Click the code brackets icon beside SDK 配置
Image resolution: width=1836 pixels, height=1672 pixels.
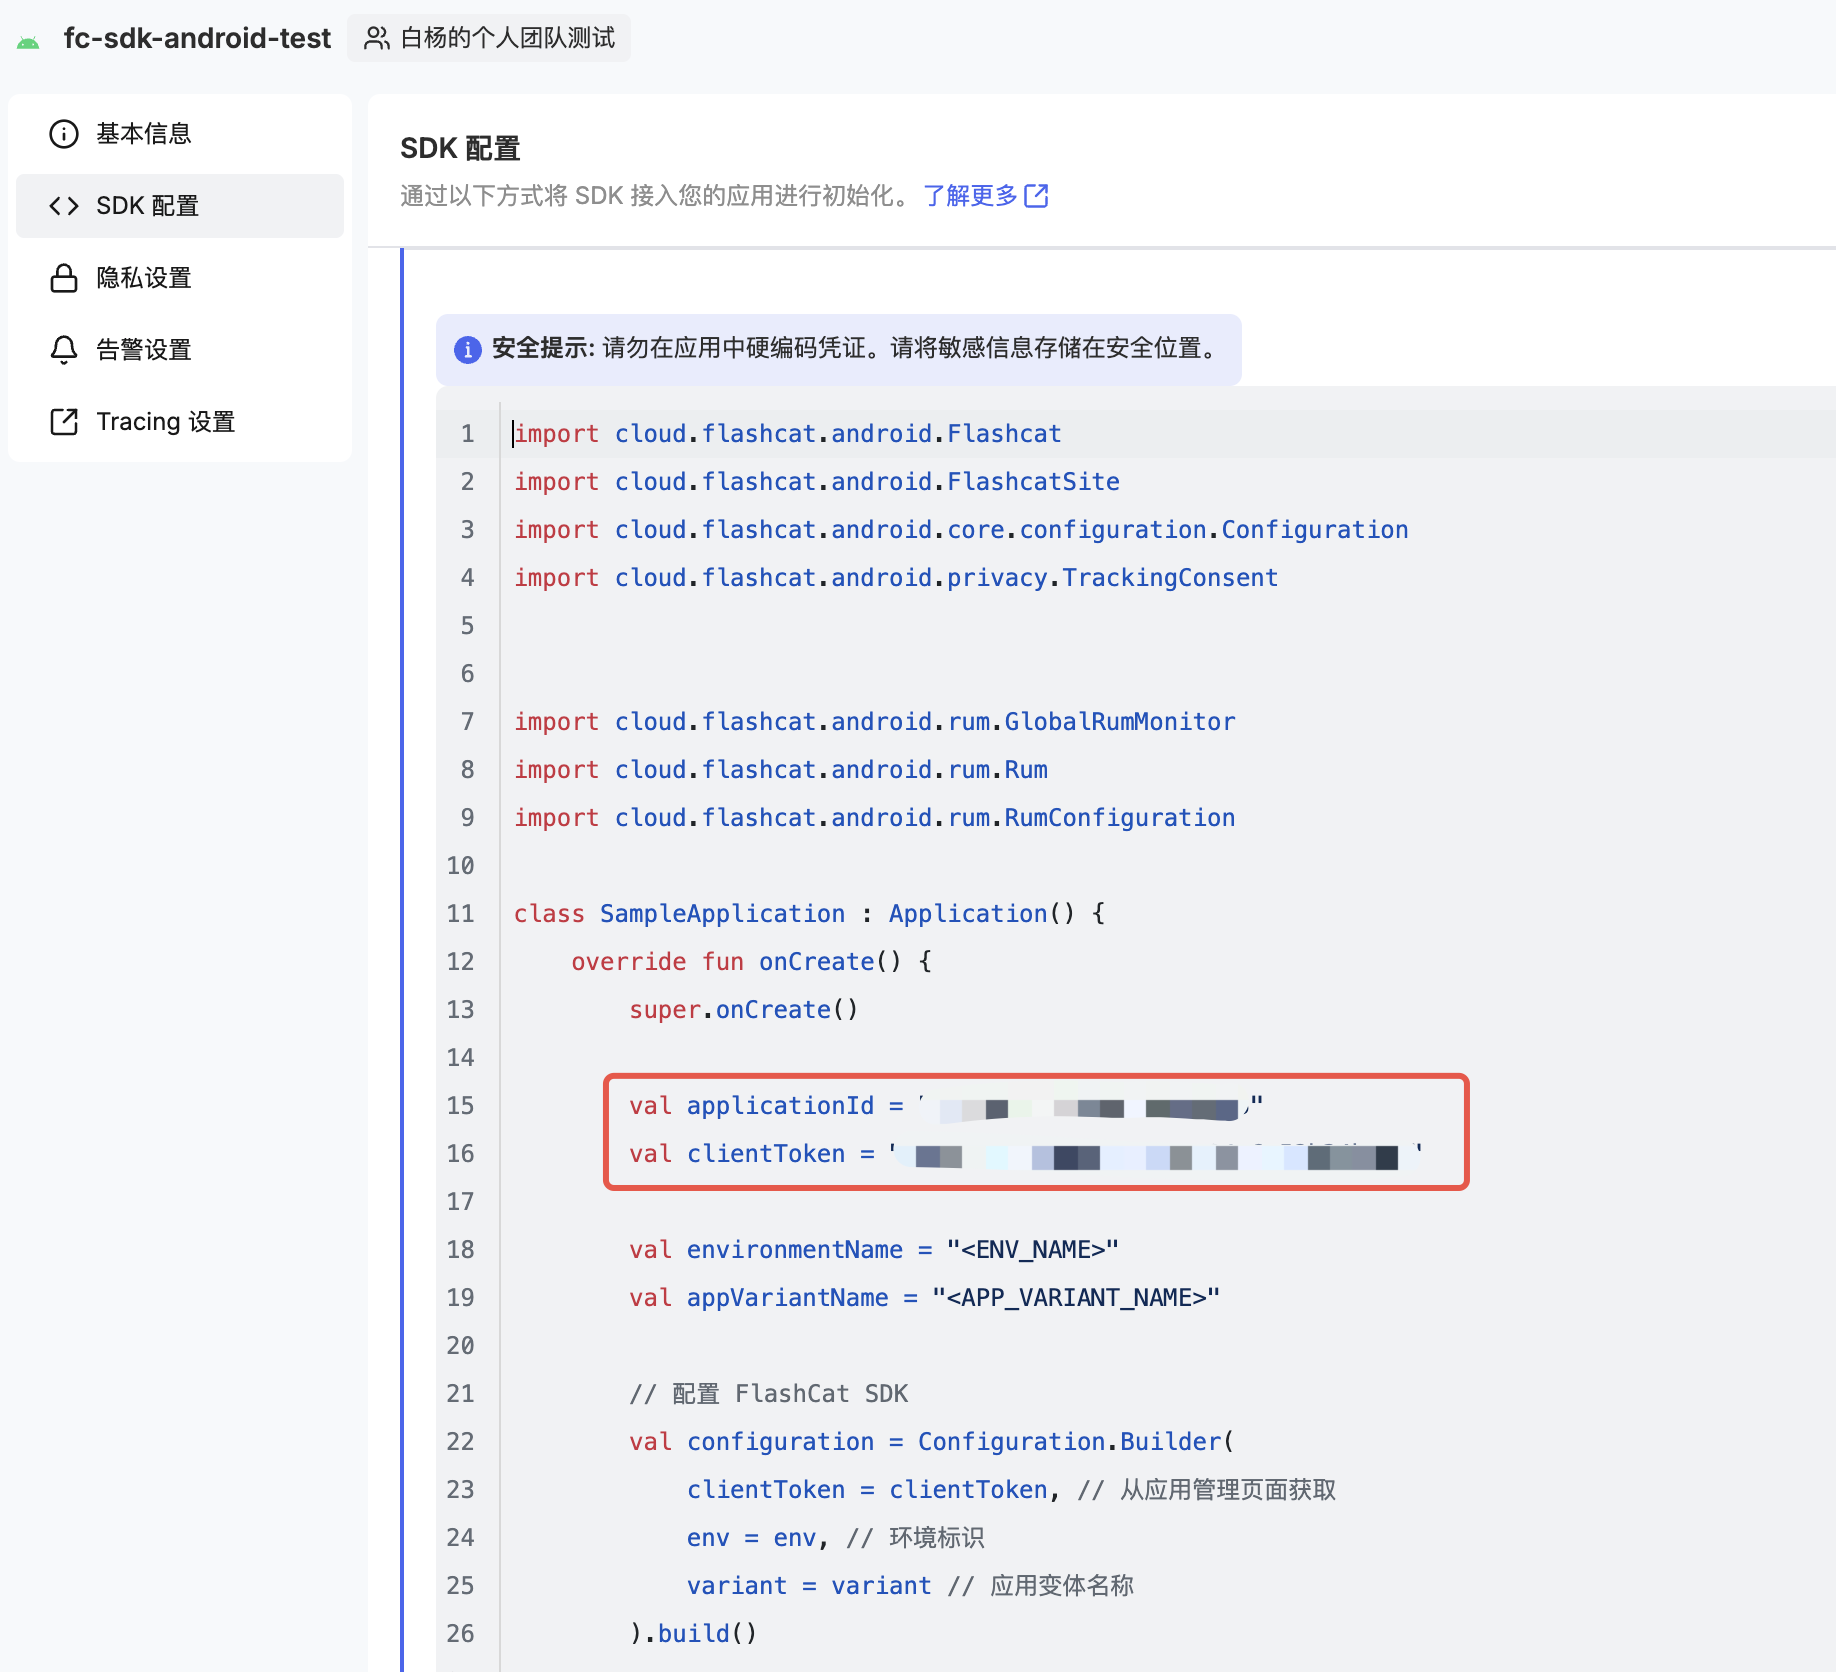pos(64,206)
